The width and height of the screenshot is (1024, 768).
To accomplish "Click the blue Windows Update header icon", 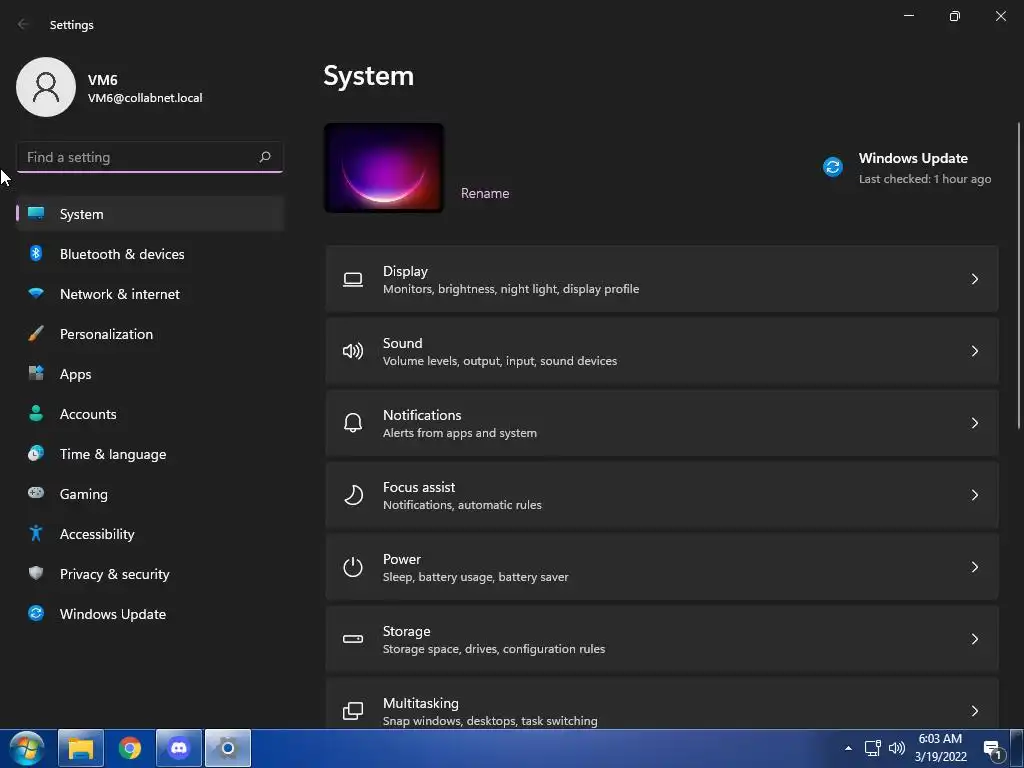I will [x=833, y=167].
